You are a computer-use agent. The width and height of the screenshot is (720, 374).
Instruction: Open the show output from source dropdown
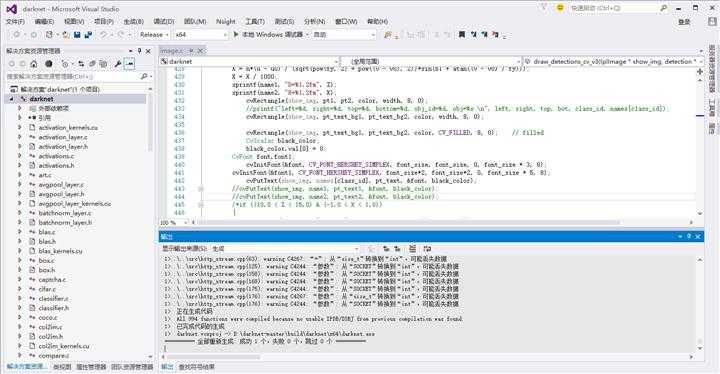tap(287, 249)
